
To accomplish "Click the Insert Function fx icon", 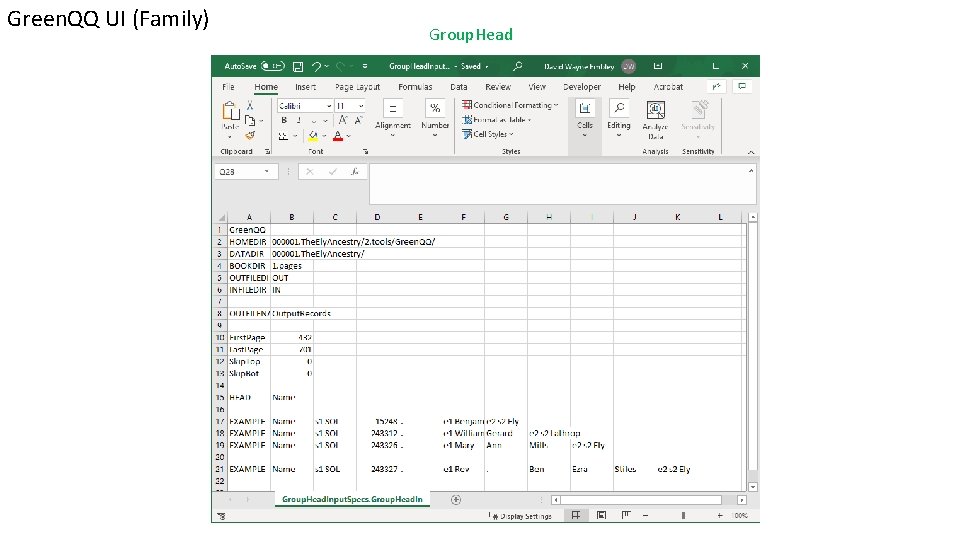I will click(354, 172).
